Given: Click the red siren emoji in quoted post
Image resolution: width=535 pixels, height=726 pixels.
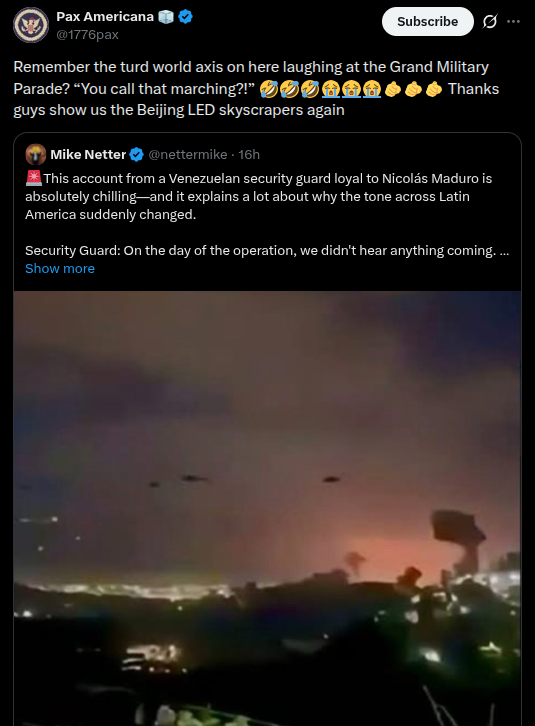Looking at the screenshot, I should (34, 178).
